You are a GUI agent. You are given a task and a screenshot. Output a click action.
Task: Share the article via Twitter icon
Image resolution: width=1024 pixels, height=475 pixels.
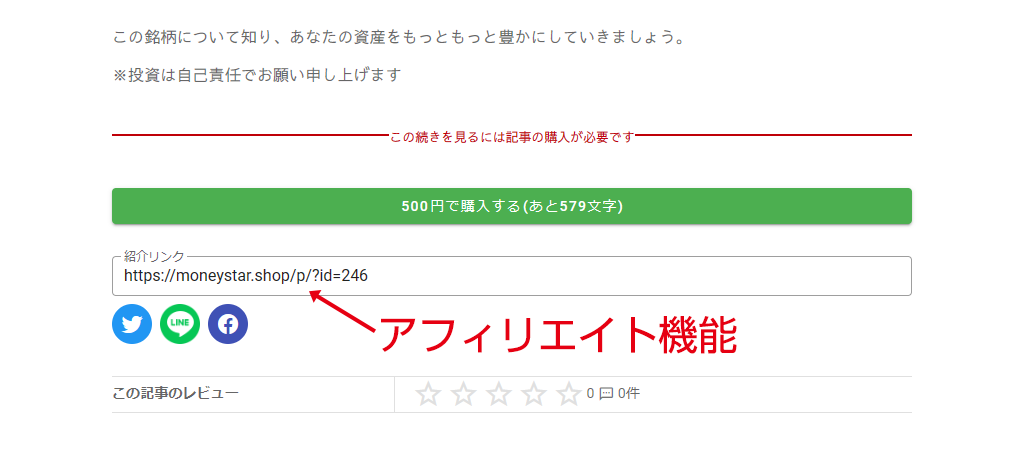coord(132,324)
